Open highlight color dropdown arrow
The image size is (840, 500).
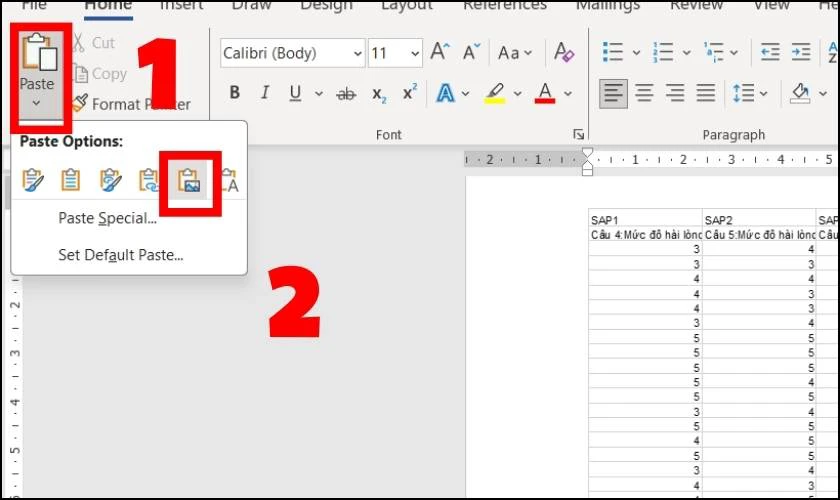coord(518,94)
